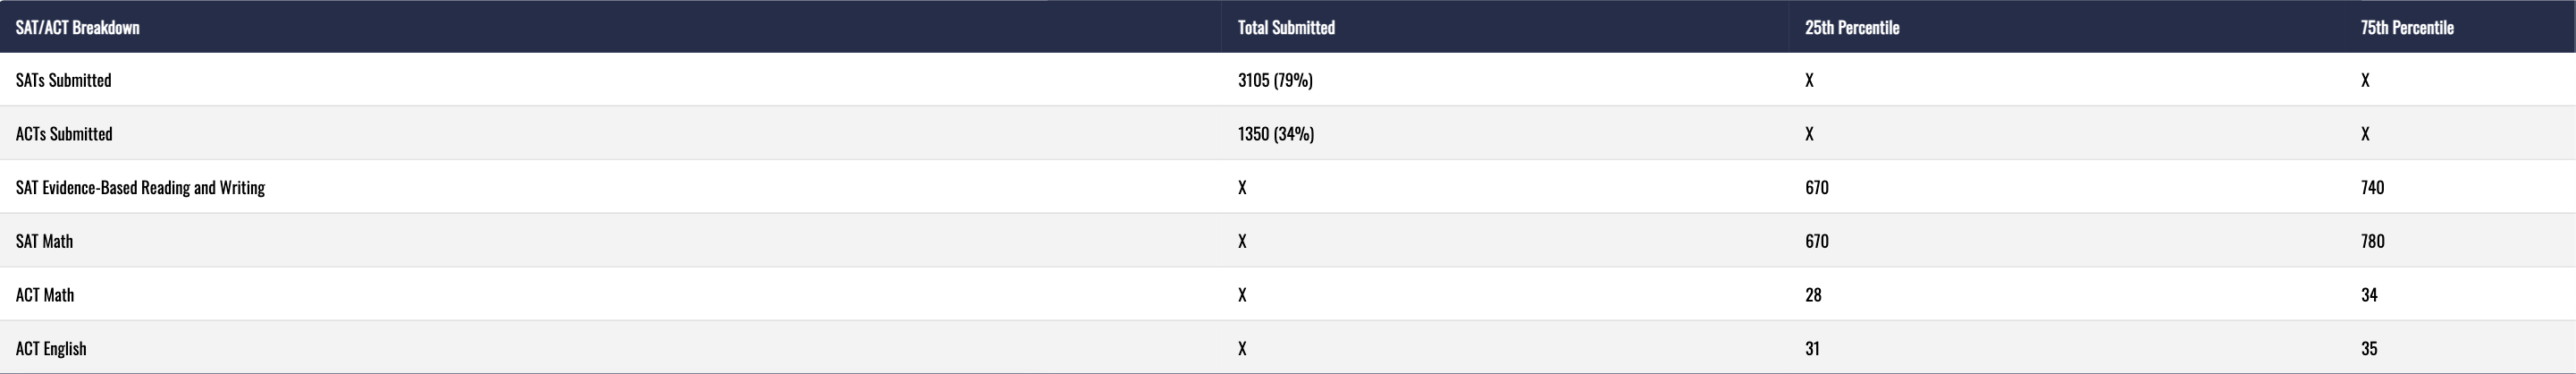Viewport: 2576px width, 374px height.
Task: Click 670 in the SAT Math row
Action: 1817,241
